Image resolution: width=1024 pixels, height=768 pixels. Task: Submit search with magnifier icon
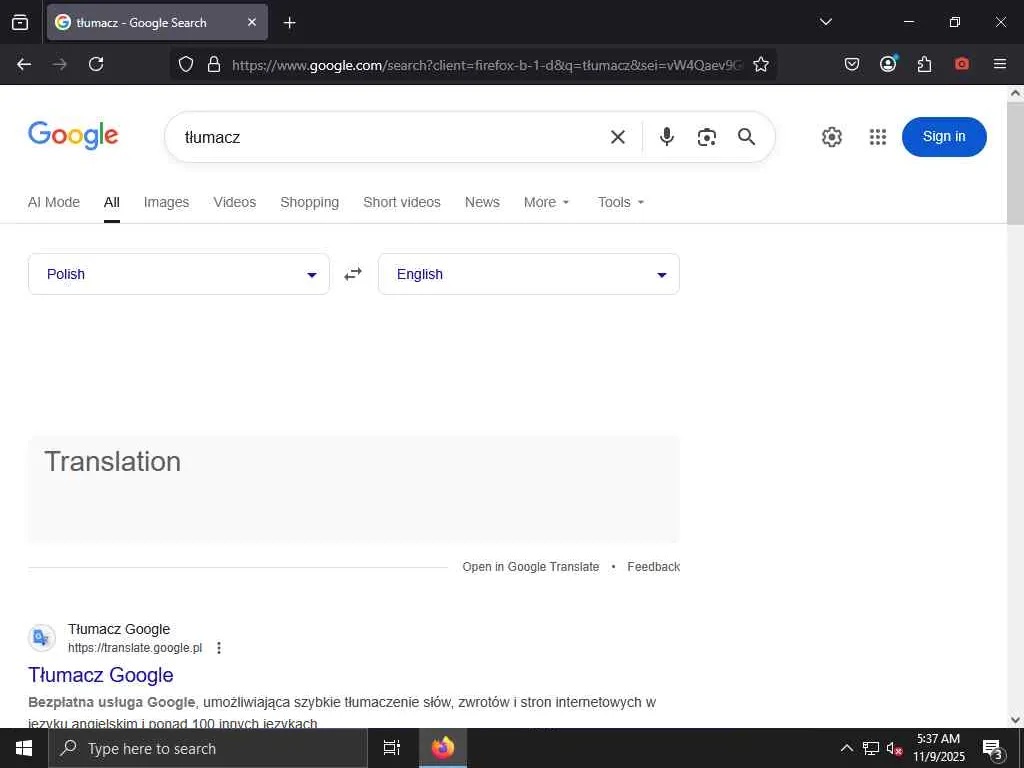pyautogui.click(x=746, y=136)
